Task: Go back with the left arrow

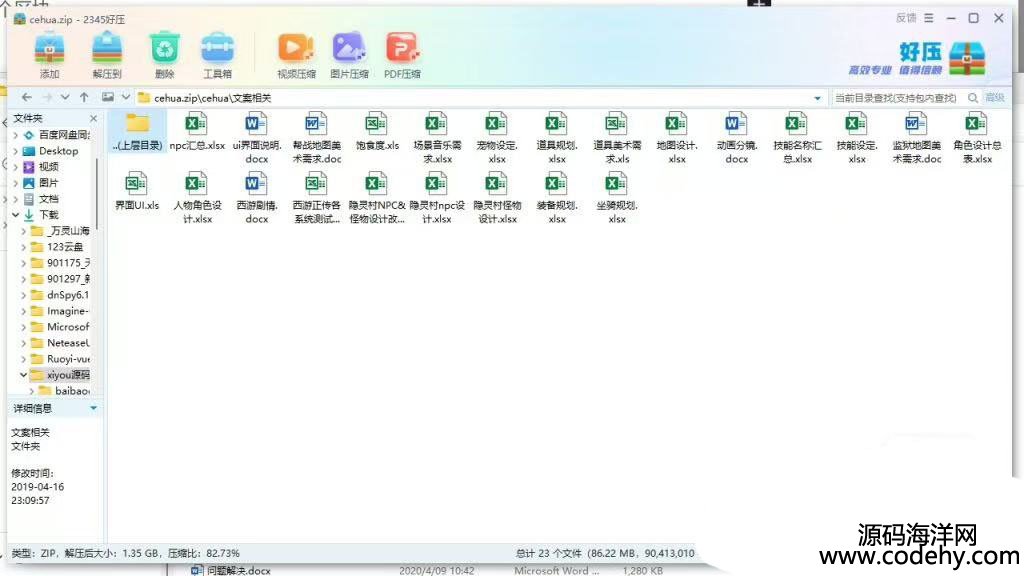Action: pyautogui.click(x=27, y=97)
